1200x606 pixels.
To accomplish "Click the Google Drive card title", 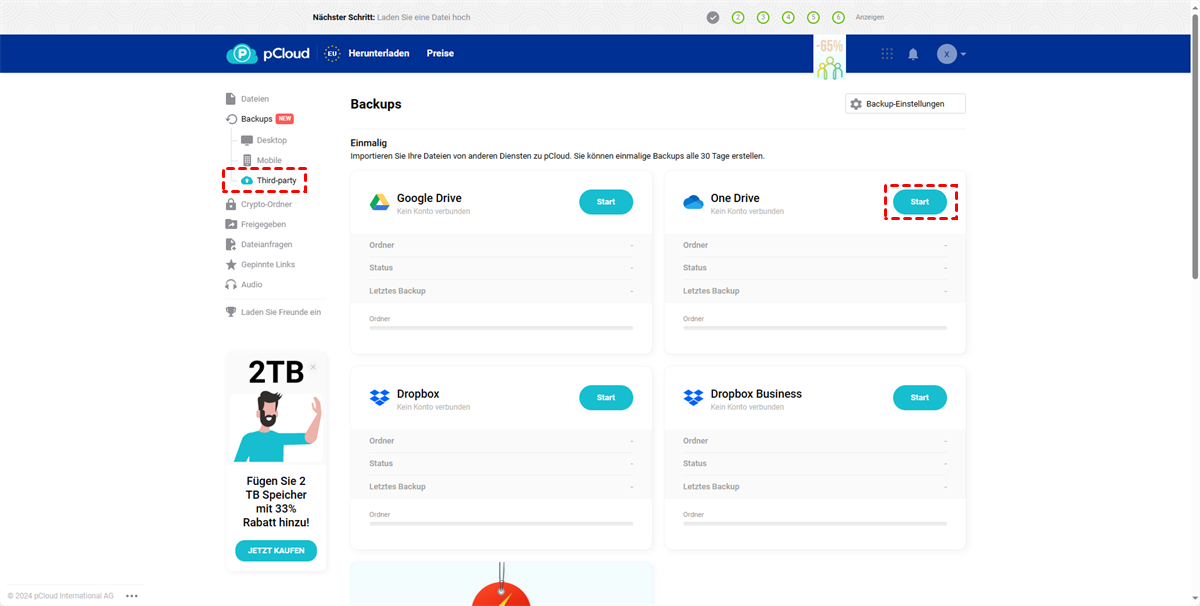I will 429,198.
